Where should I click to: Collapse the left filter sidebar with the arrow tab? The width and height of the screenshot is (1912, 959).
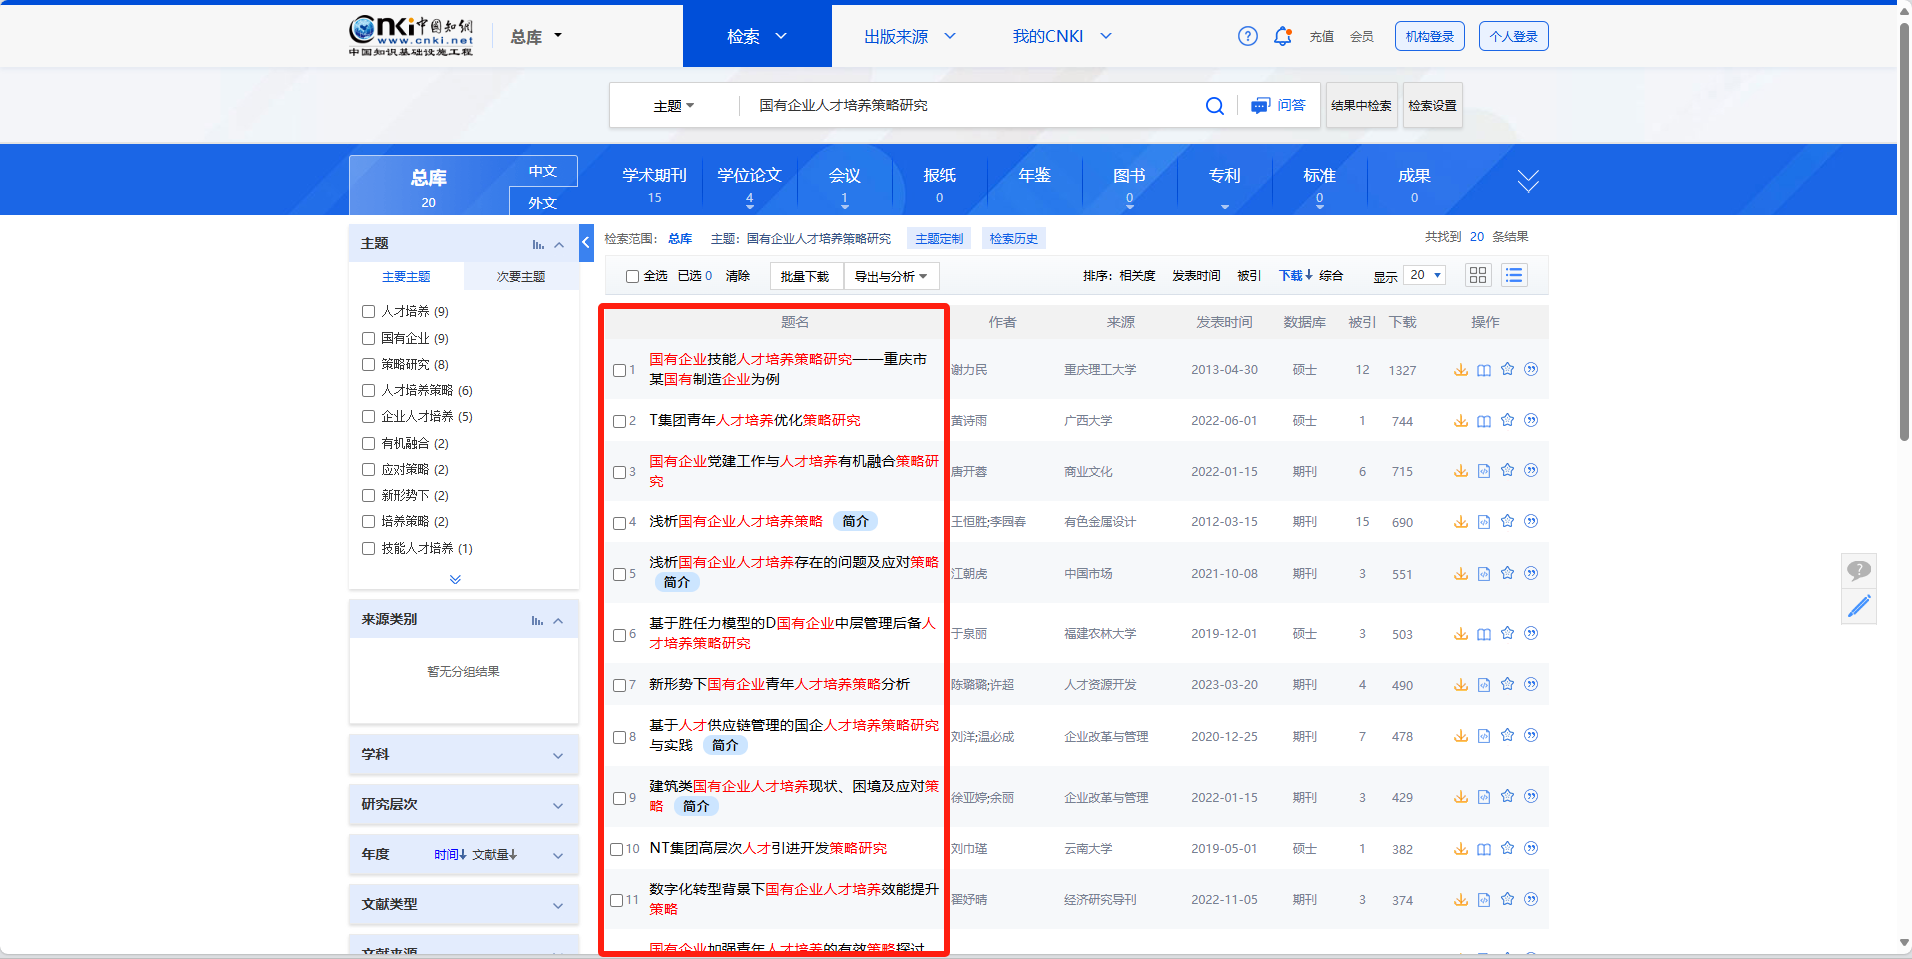tap(586, 243)
